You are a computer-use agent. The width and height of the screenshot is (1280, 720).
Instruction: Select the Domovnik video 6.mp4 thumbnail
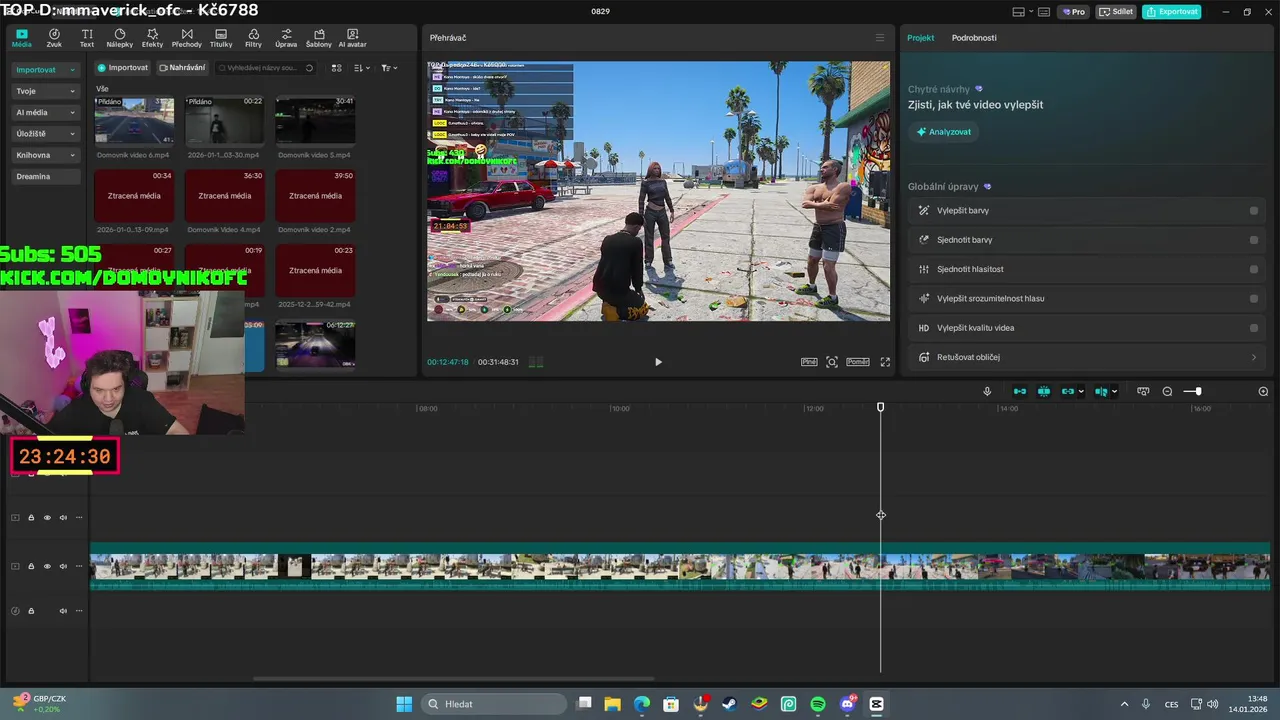tap(134, 120)
